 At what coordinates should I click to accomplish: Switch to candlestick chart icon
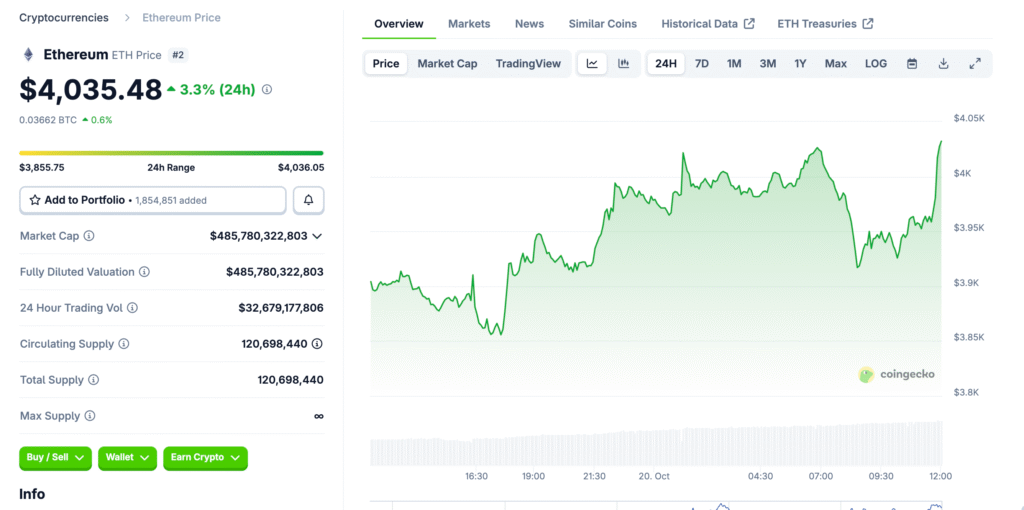pyautogui.click(x=624, y=64)
